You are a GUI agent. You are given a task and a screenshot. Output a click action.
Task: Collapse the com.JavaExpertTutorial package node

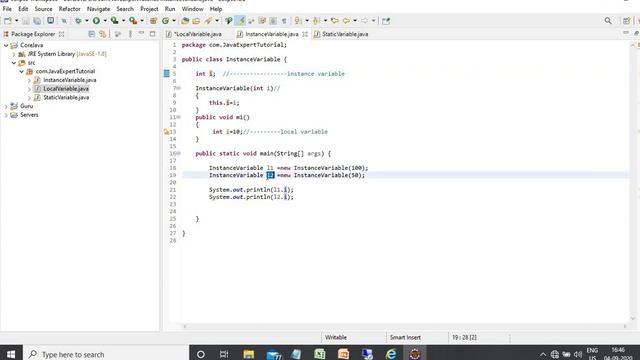pos(22,71)
